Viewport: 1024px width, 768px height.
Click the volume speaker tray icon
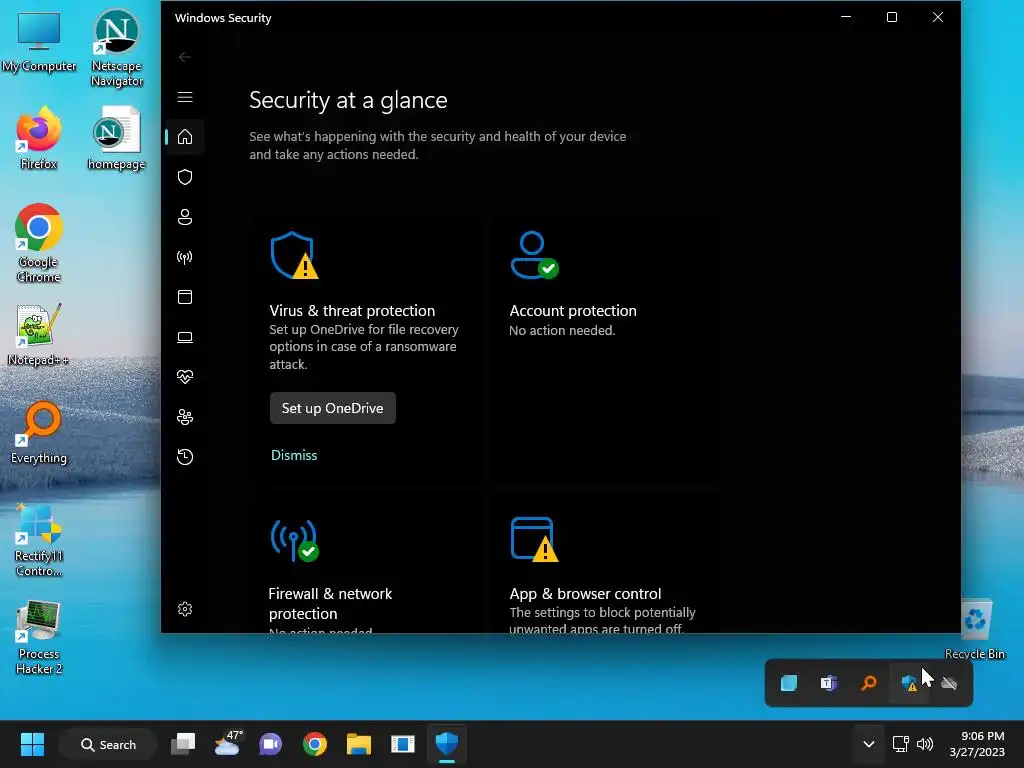[925, 744]
